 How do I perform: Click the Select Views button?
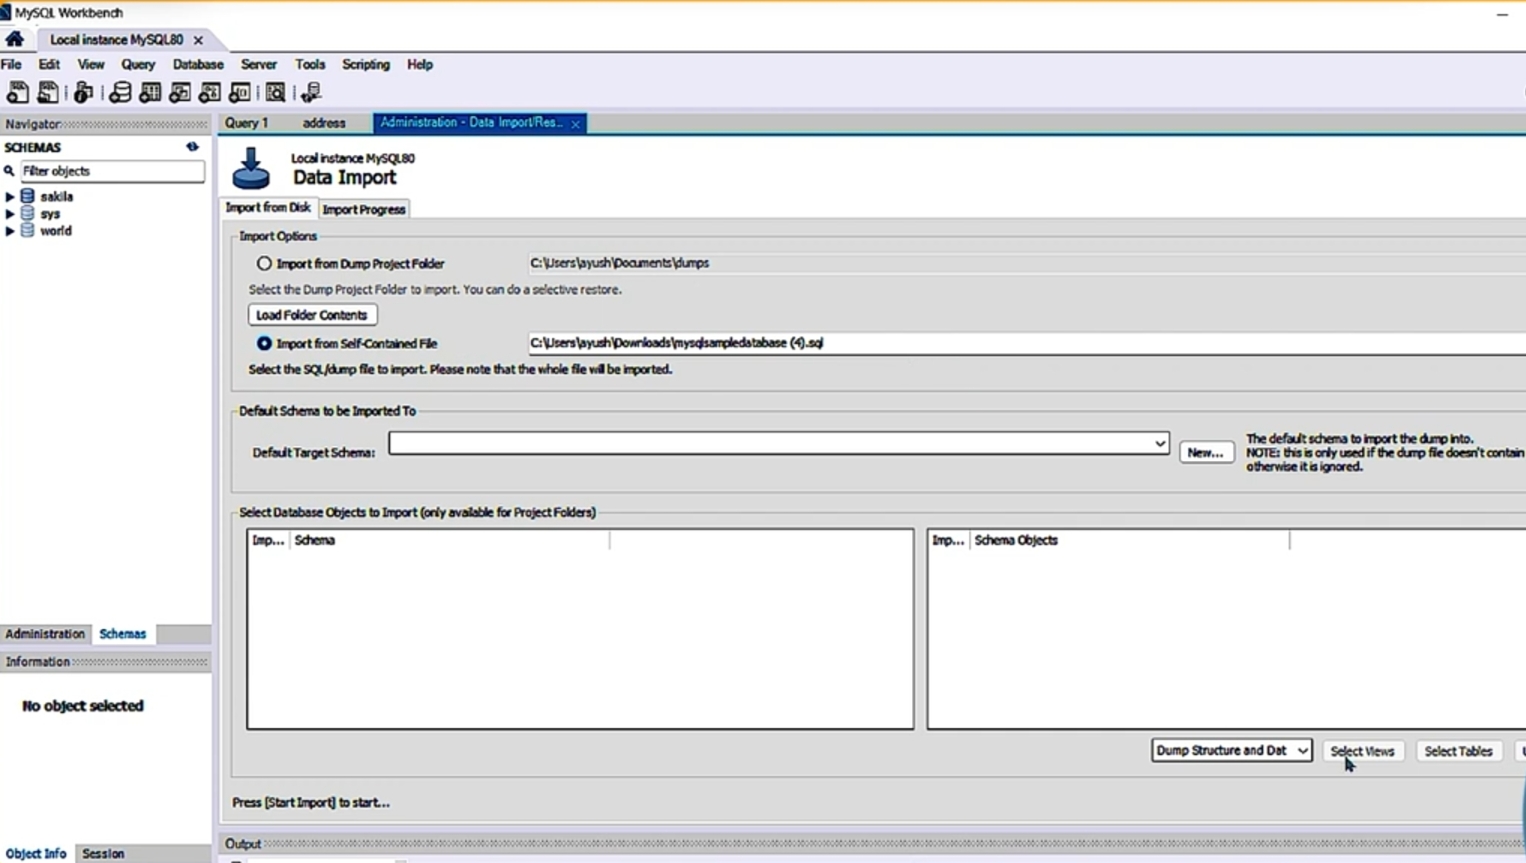pos(1362,751)
